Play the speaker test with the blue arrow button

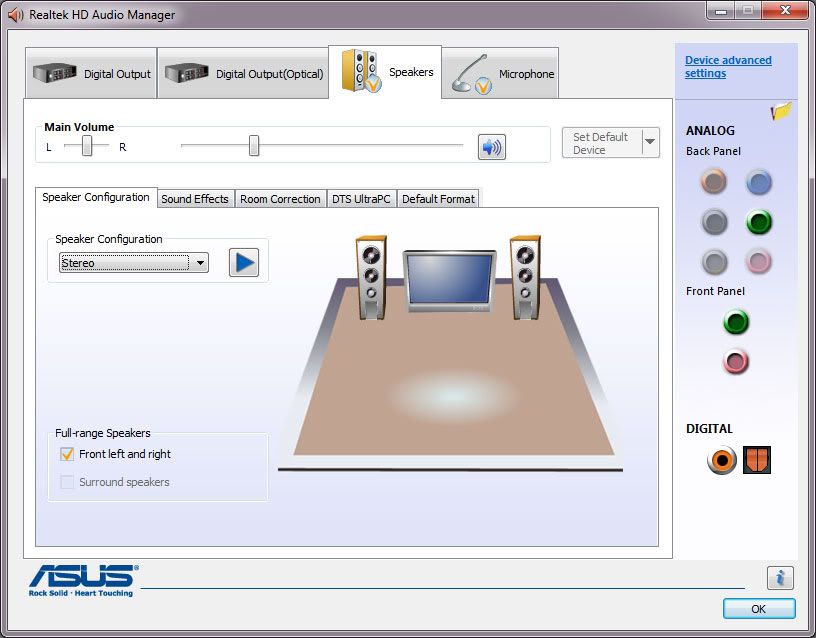point(244,262)
